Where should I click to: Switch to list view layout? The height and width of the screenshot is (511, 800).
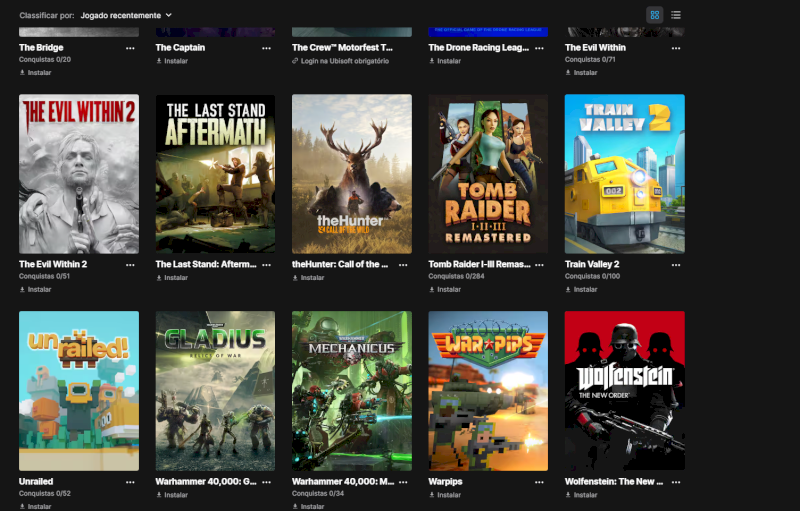pyautogui.click(x=676, y=15)
